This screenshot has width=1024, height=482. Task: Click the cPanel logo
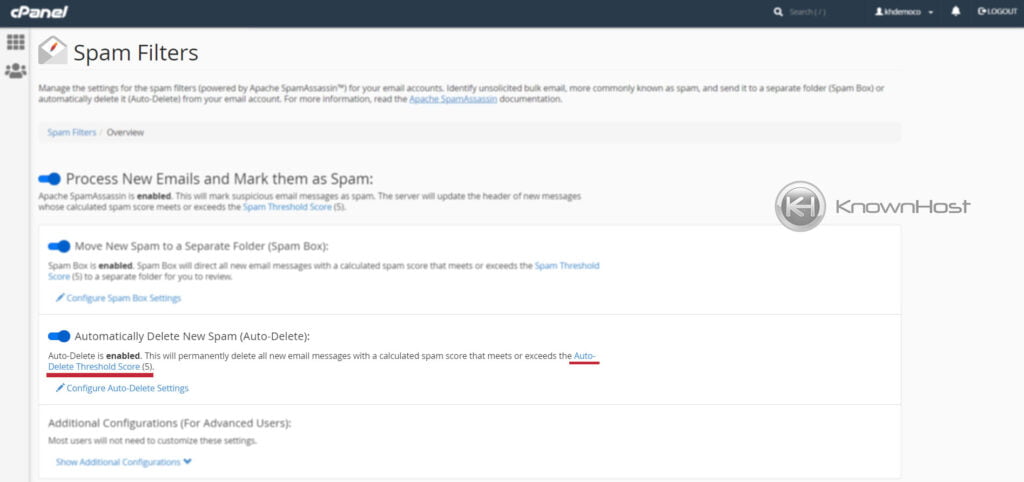point(39,12)
